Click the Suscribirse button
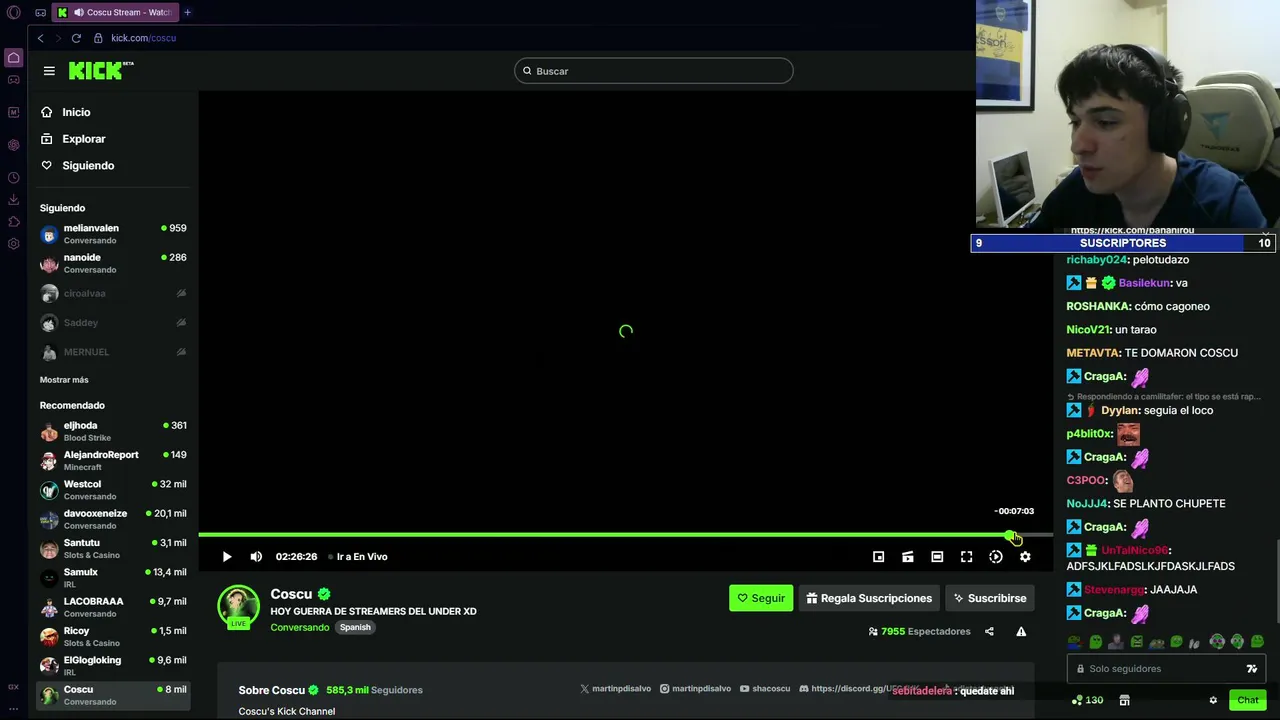The height and width of the screenshot is (720, 1280). pyautogui.click(x=990, y=598)
